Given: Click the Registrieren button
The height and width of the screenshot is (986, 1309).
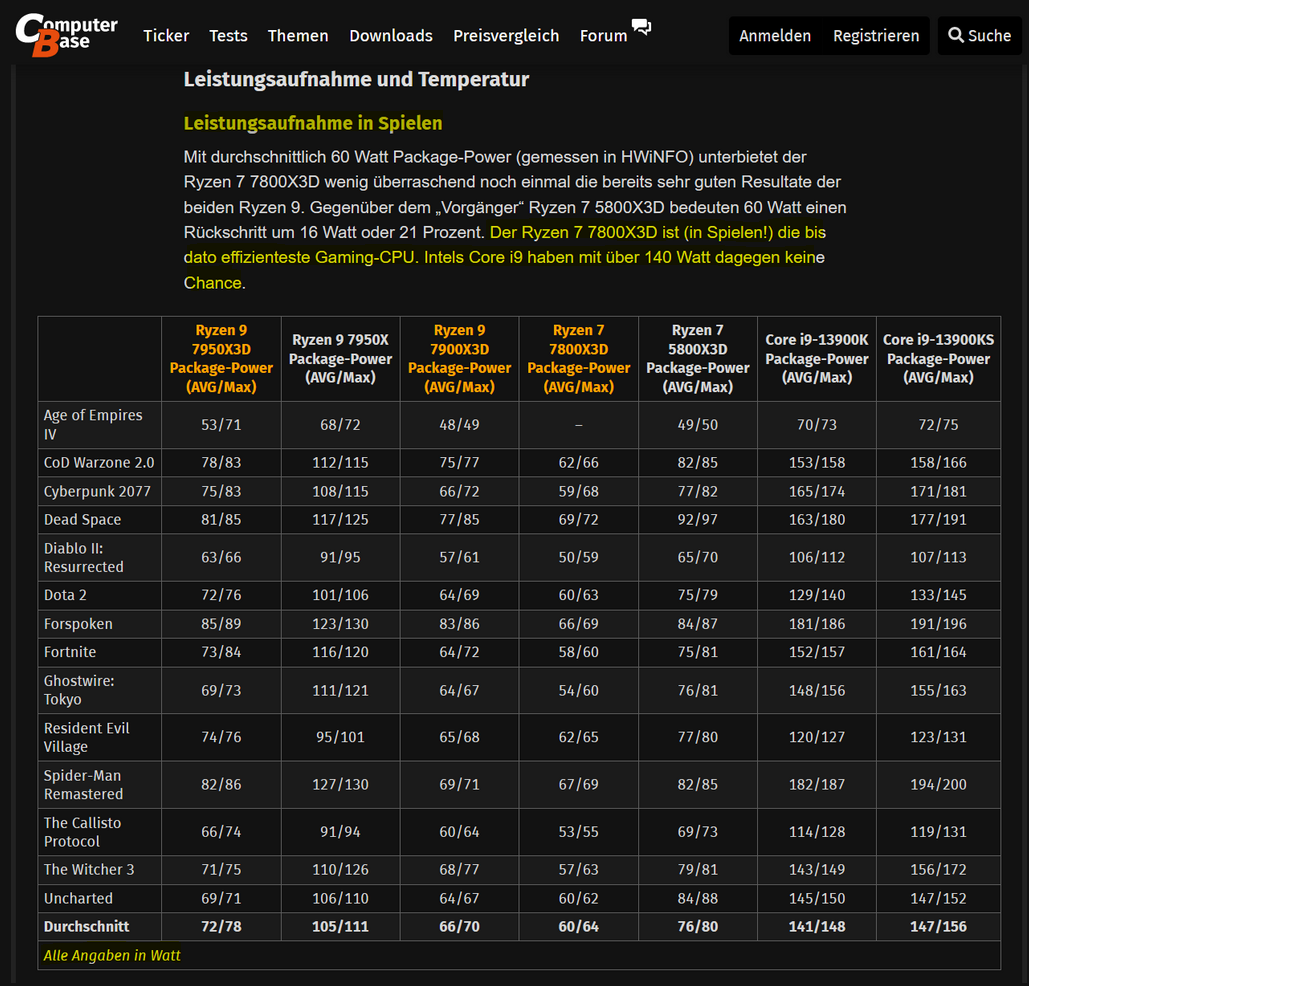Looking at the screenshot, I should tap(876, 36).
